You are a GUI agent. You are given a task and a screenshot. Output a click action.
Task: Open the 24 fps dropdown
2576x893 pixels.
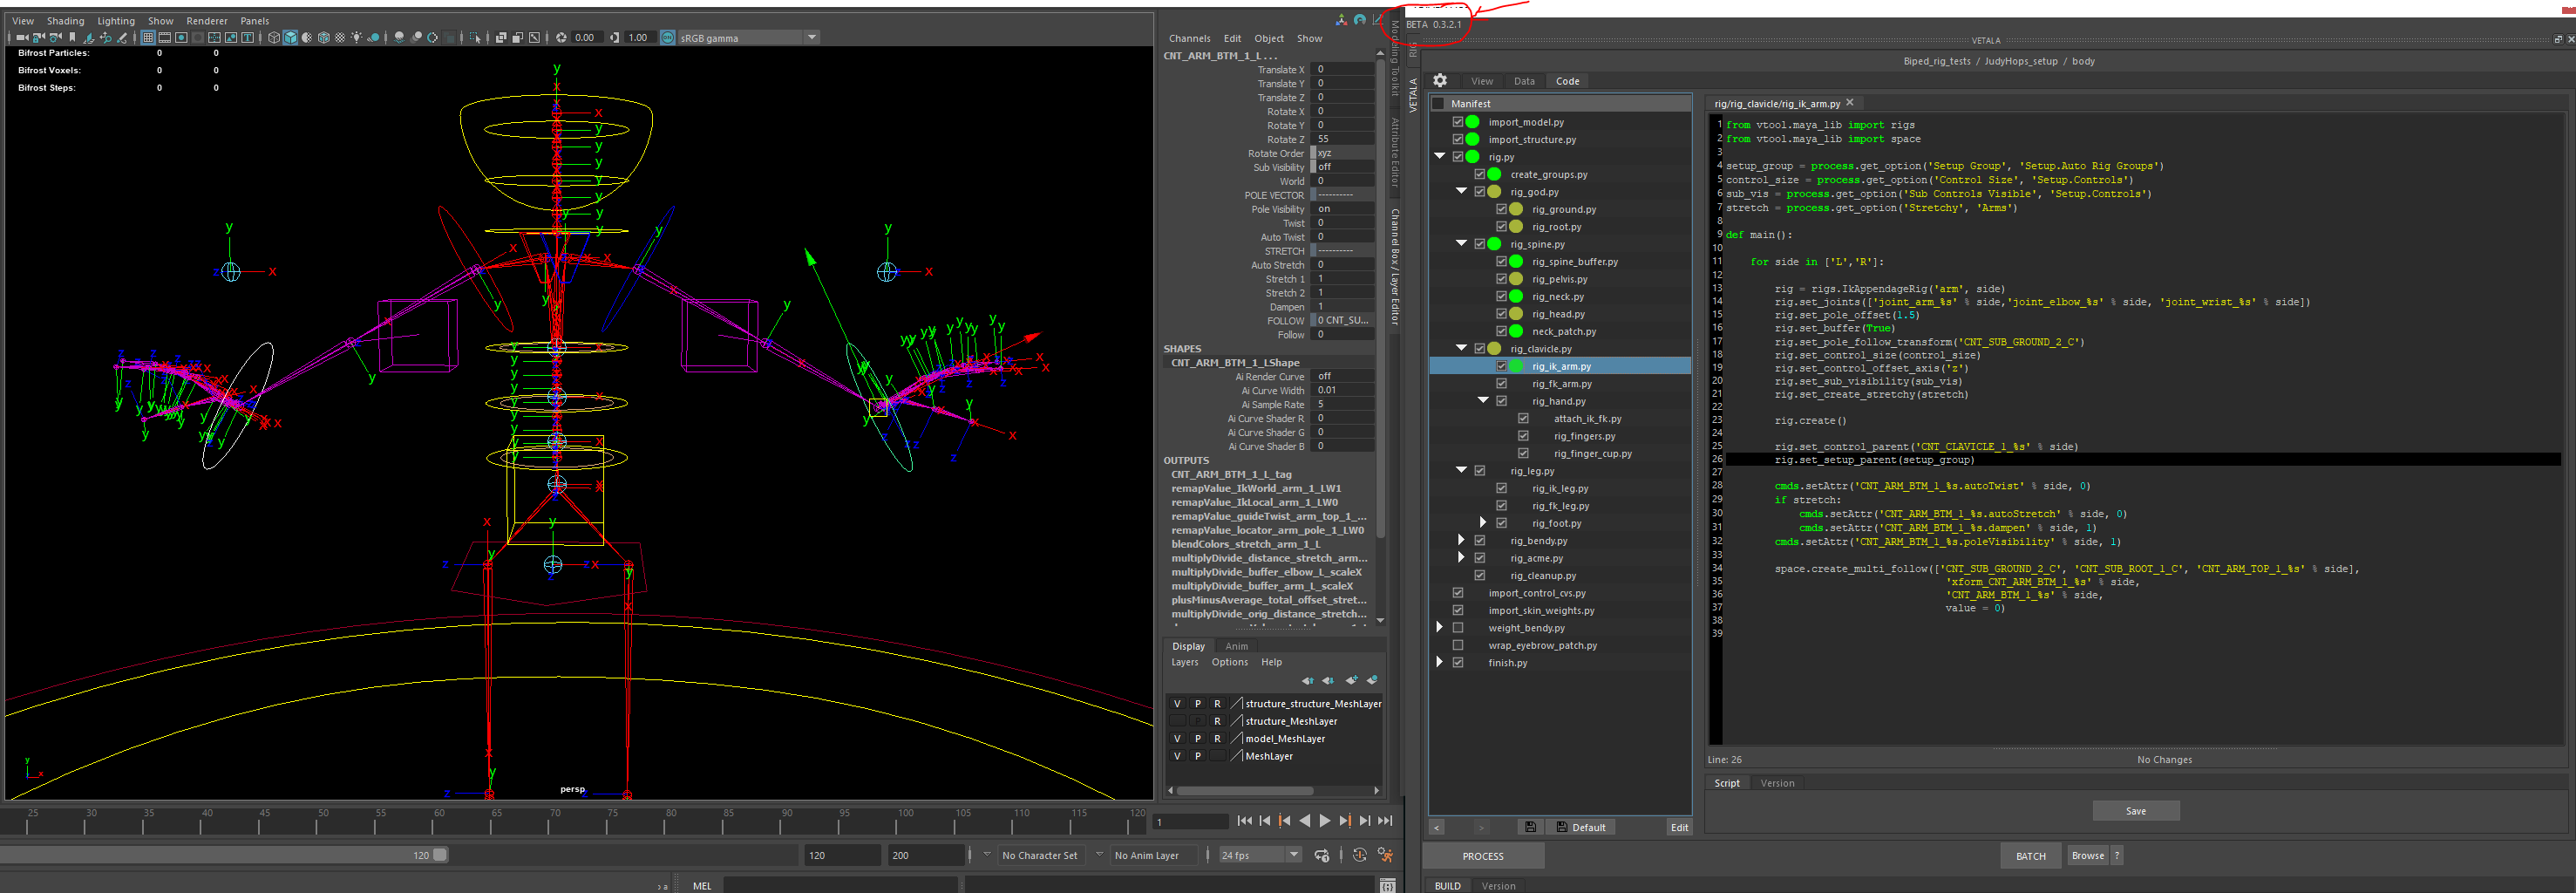[x=1294, y=855]
